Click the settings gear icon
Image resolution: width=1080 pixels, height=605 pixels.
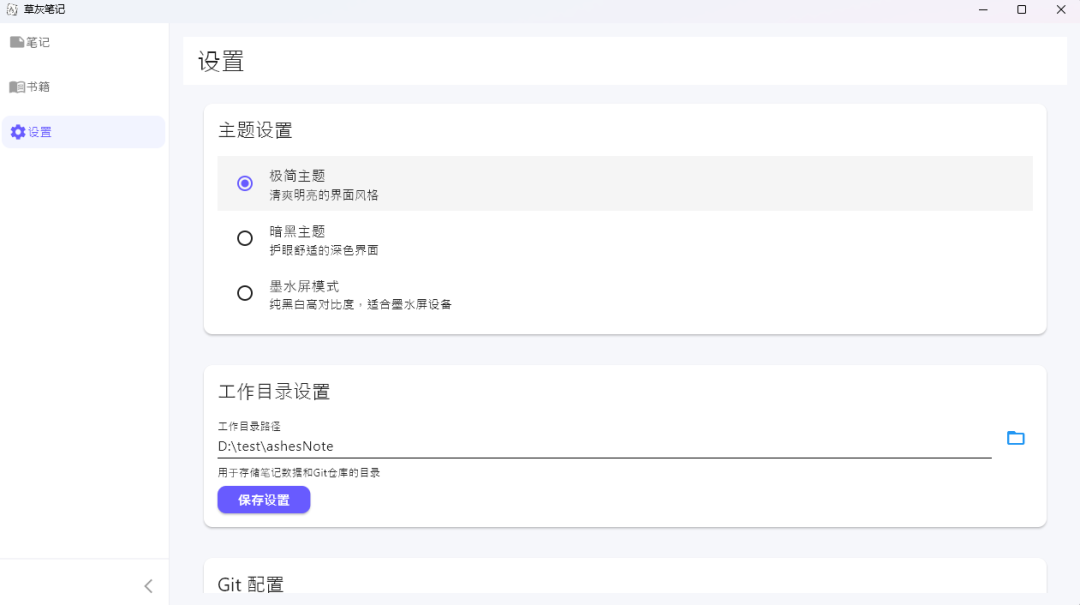pyautogui.click(x=18, y=132)
